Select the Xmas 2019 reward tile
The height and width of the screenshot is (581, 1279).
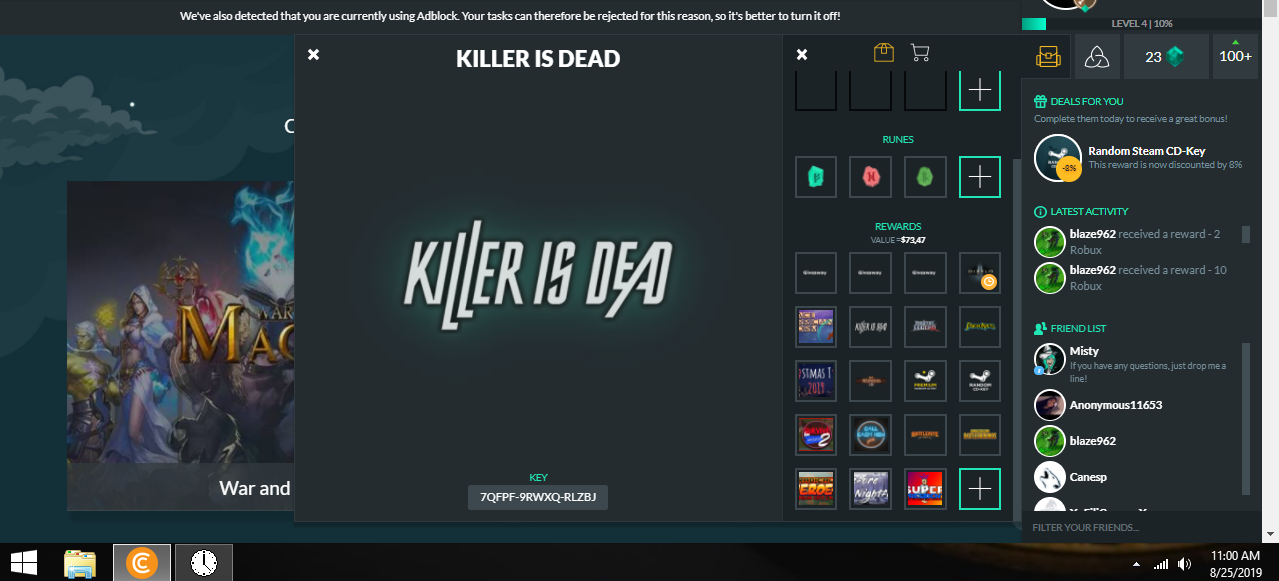[x=816, y=380]
